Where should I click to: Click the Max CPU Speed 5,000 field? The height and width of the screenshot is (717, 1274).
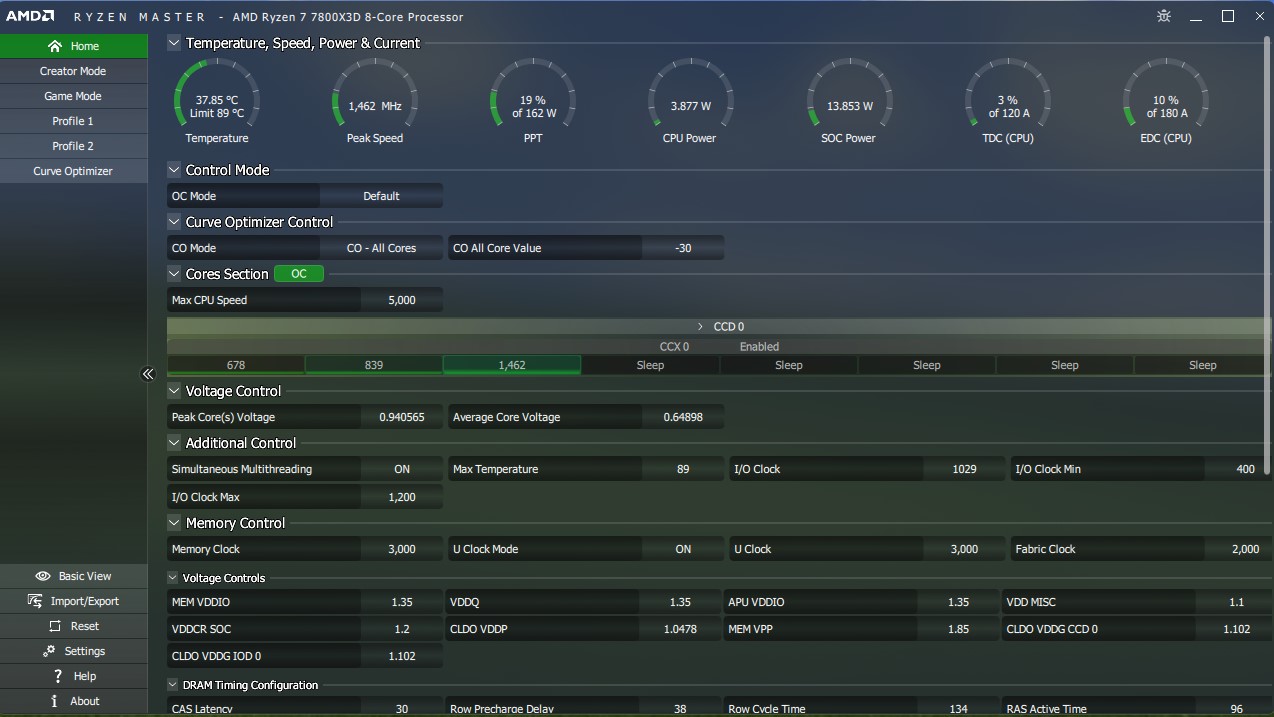click(x=401, y=300)
